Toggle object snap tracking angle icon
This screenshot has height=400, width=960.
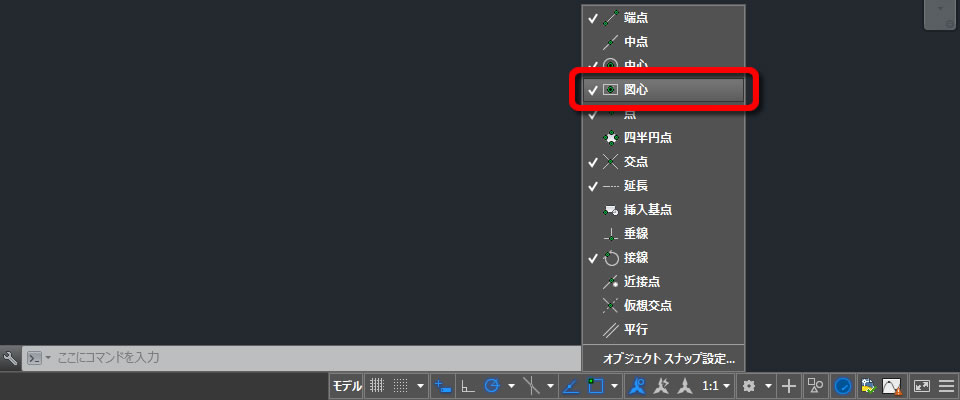pos(570,386)
